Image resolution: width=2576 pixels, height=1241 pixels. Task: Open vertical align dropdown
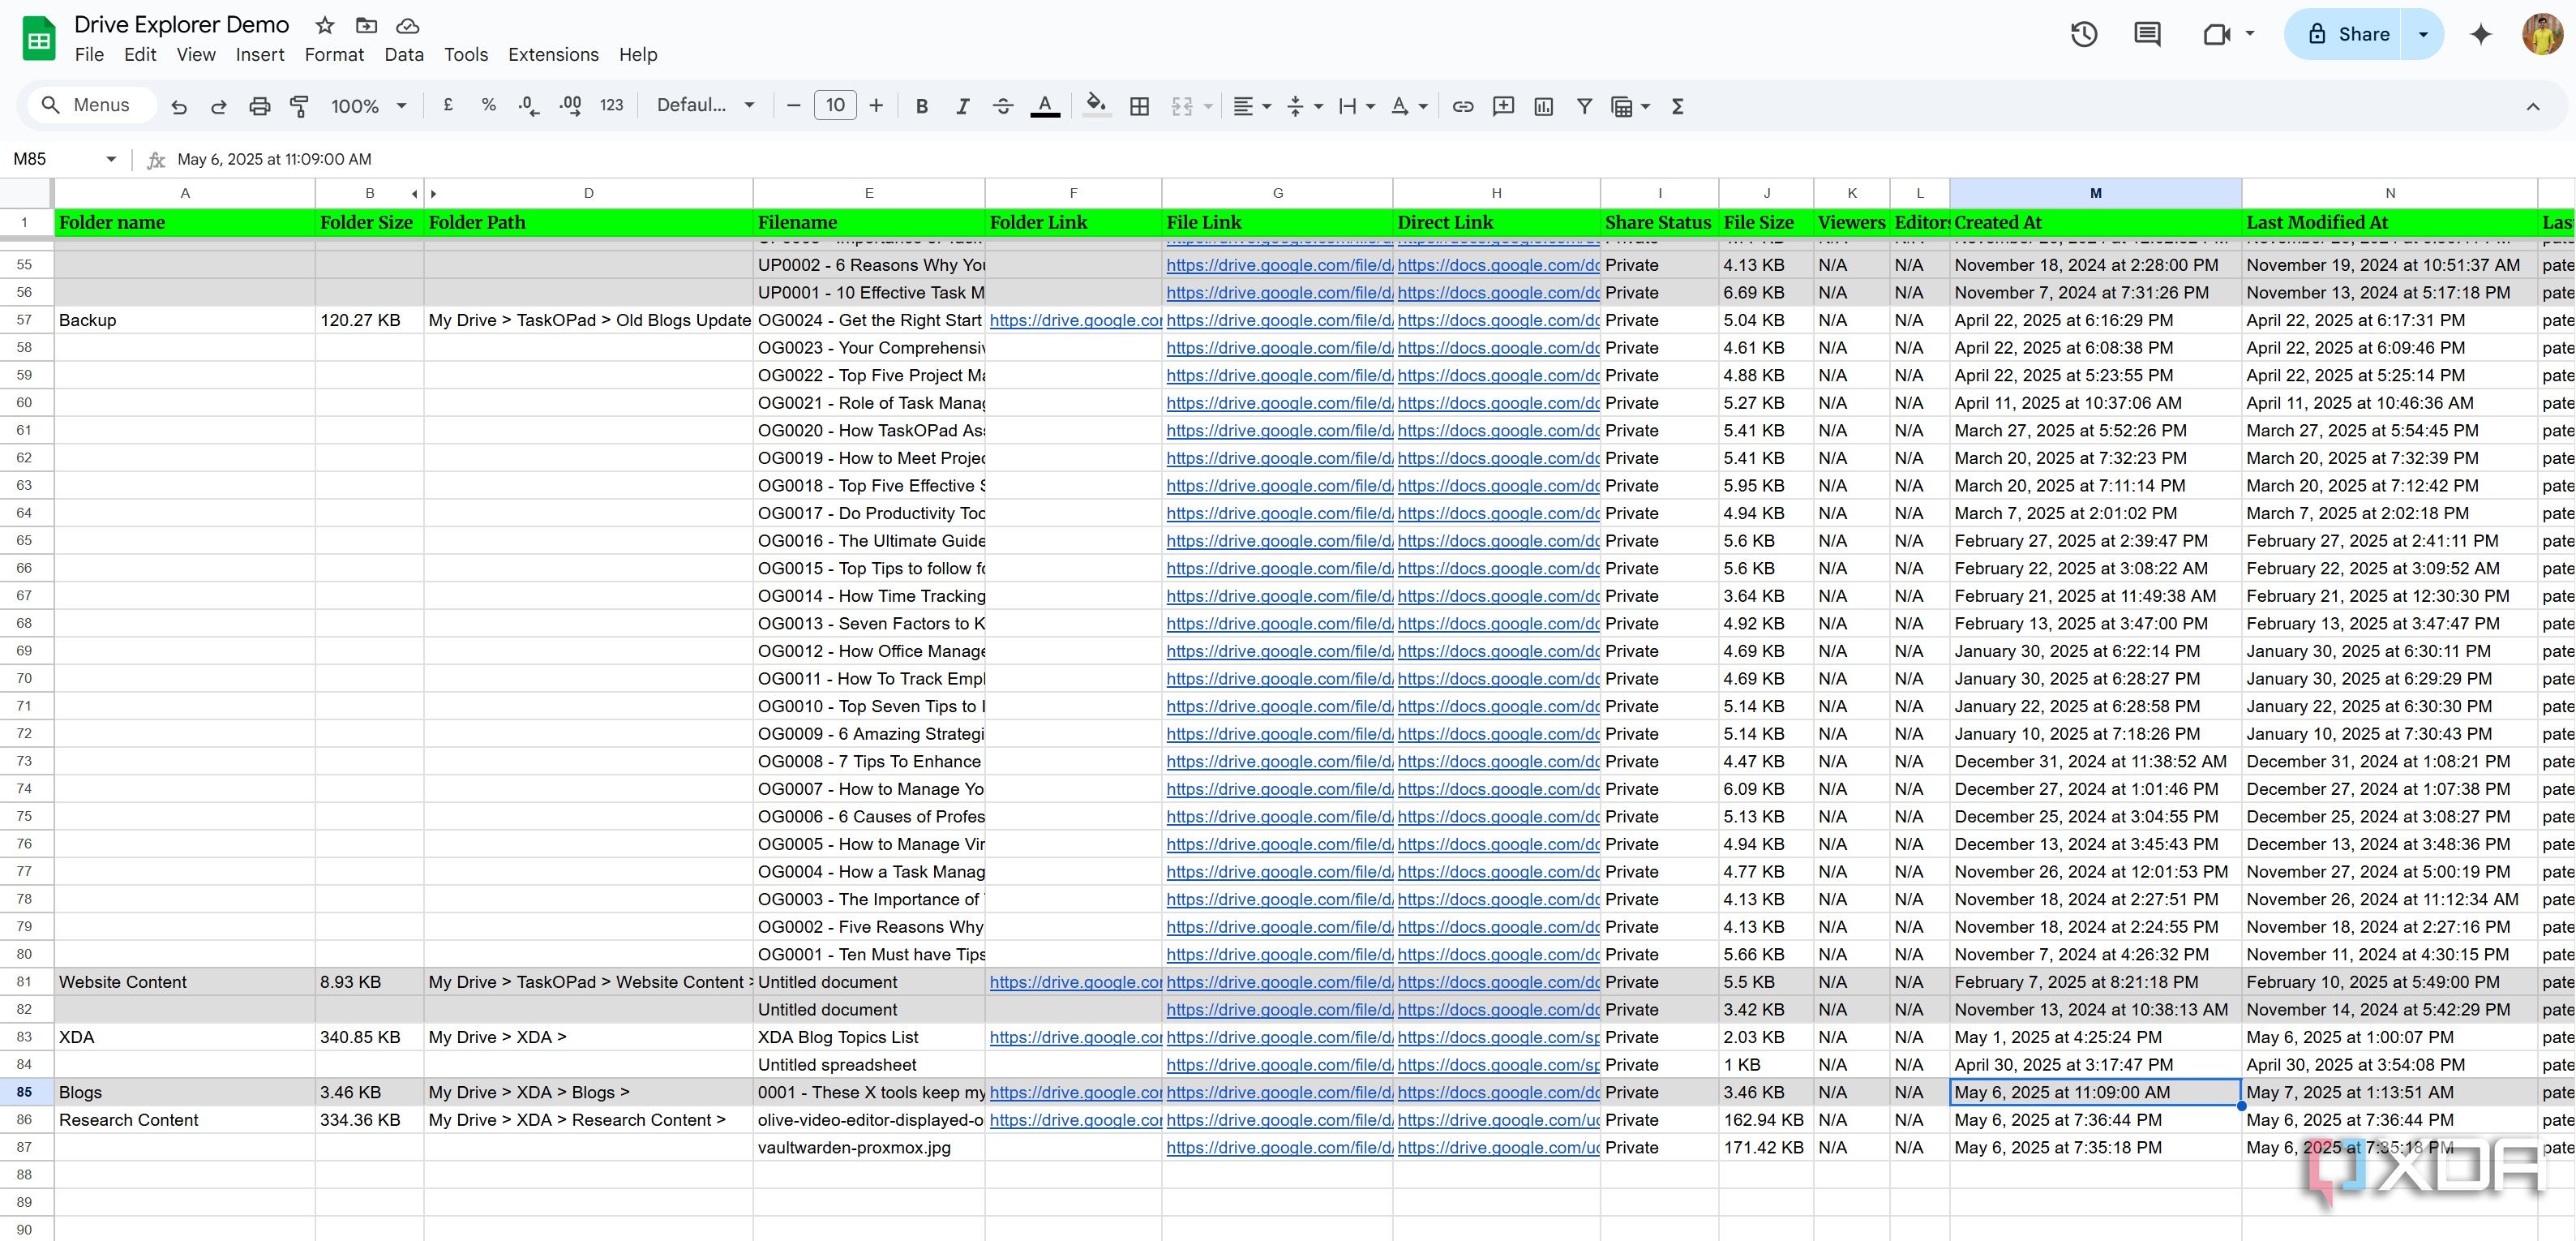[1305, 106]
